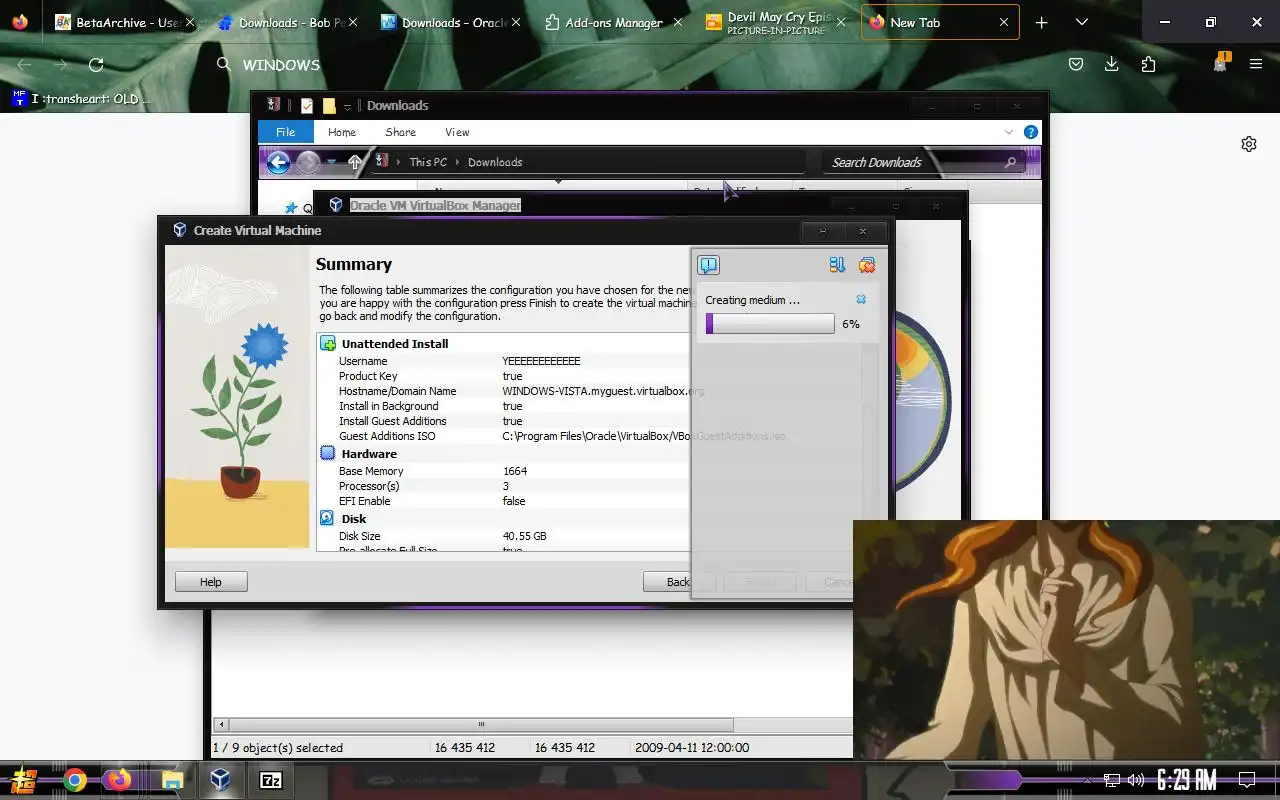Image resolution: width=1280 pixels, height=800 pixels.
Task: Open the Firefox extensions puzzle icon
Action: pos(1148,64)
